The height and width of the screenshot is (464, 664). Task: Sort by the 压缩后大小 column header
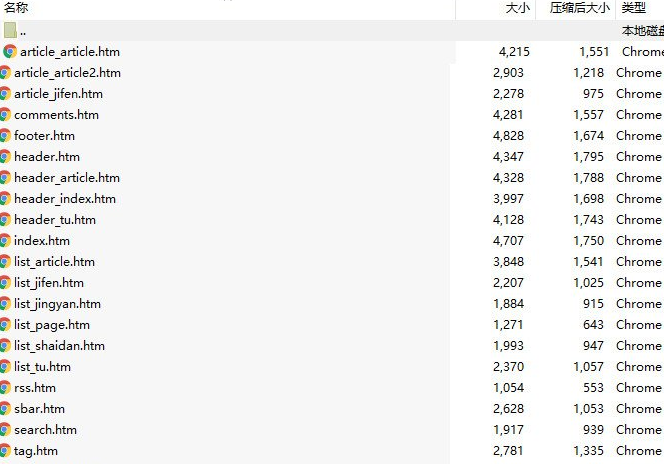click(579, 8)
